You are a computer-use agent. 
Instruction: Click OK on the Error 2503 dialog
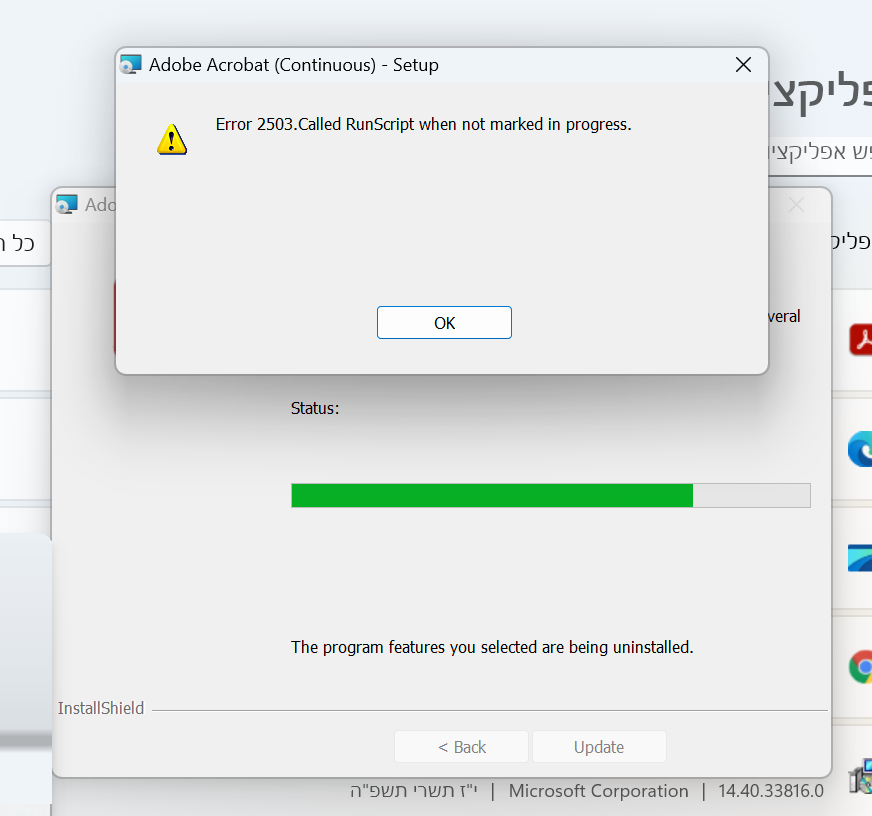click(444, 323)
